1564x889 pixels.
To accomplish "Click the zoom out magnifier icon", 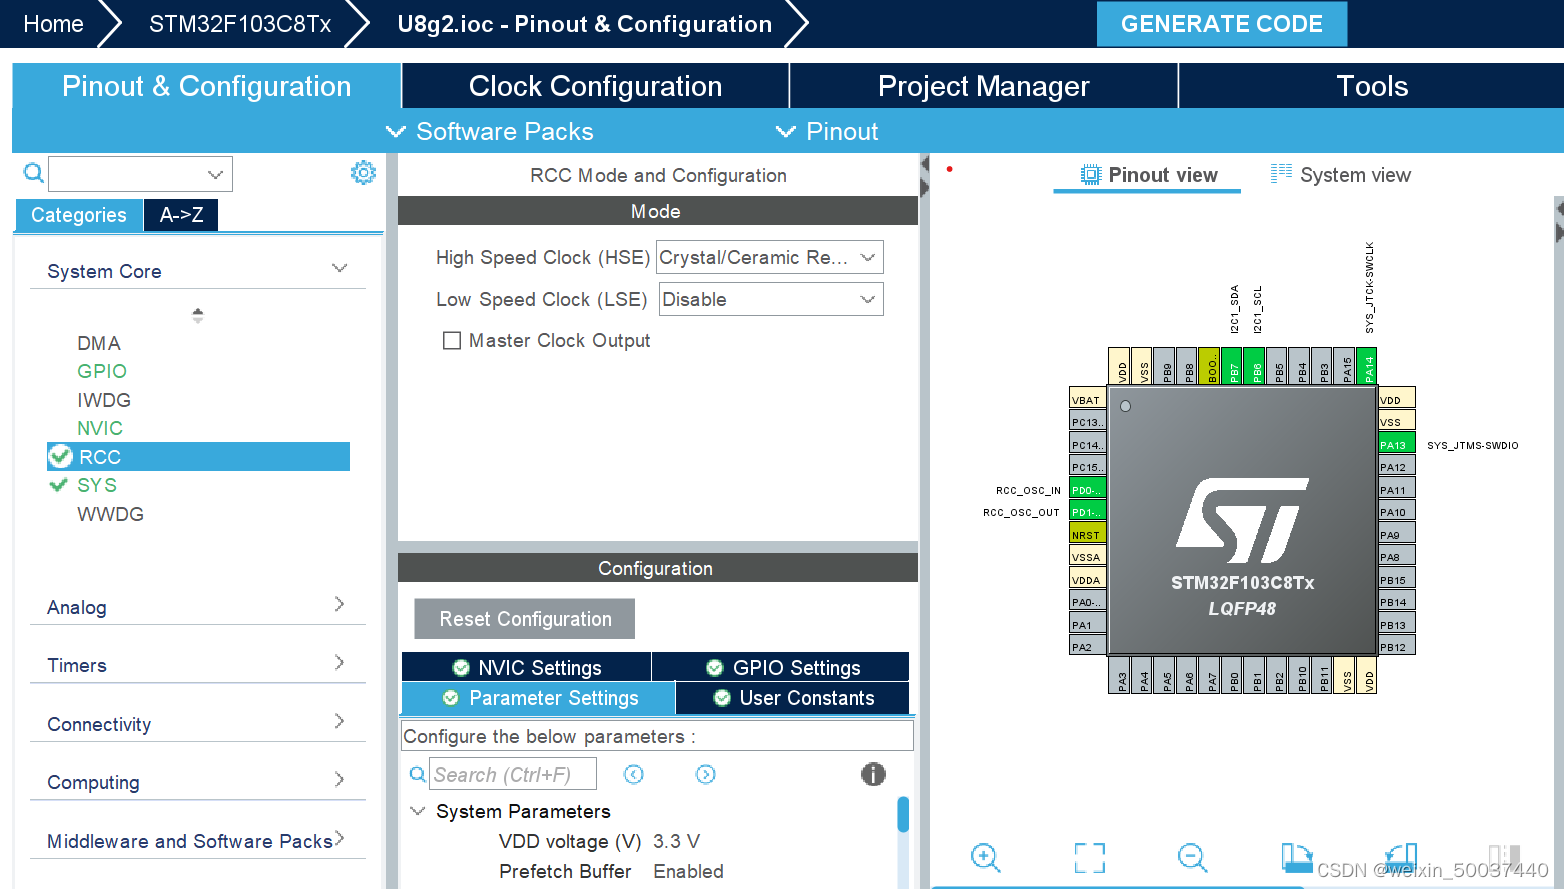I will [1192, 857].
